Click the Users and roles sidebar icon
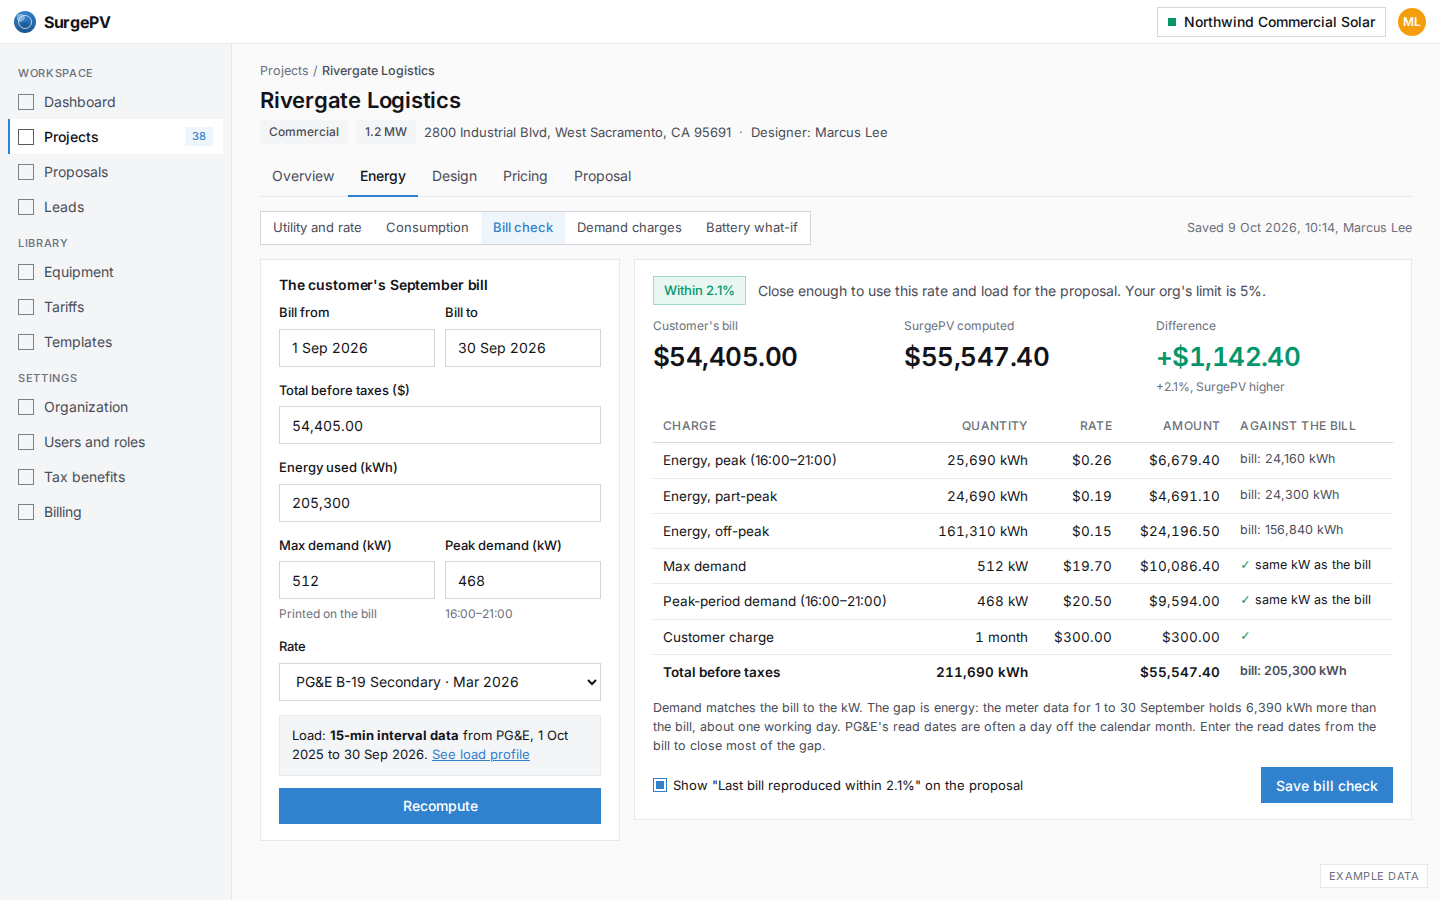This screenshot has height=900, width=1440. pos(26,442)
